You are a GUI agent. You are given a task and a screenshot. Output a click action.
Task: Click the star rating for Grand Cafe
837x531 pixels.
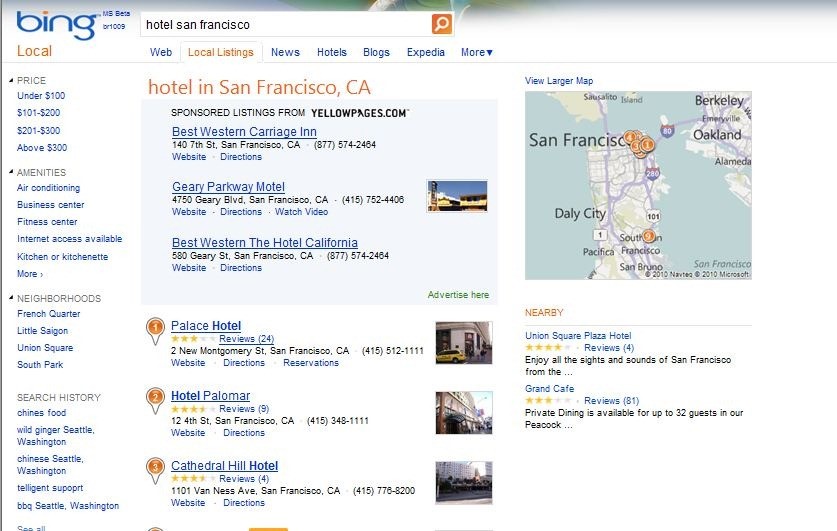(x=548, y=400)
